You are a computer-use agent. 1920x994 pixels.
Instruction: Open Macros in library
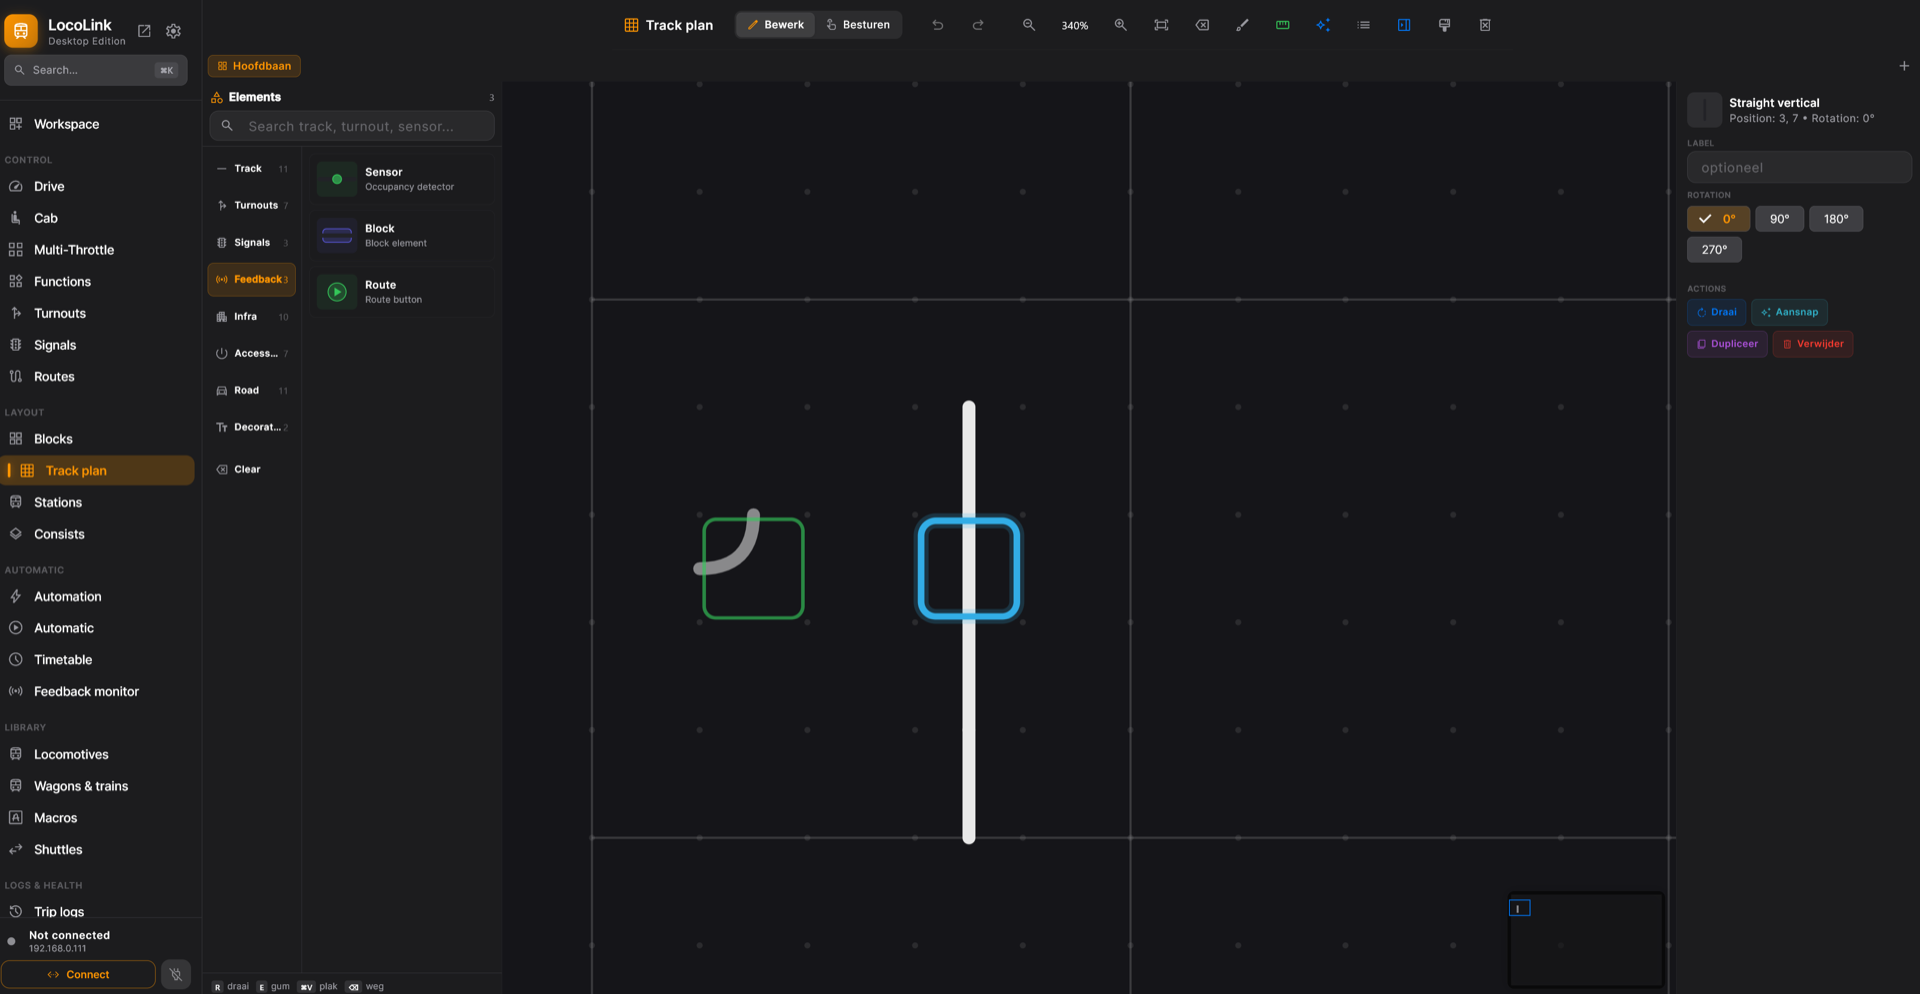point(98,818)
